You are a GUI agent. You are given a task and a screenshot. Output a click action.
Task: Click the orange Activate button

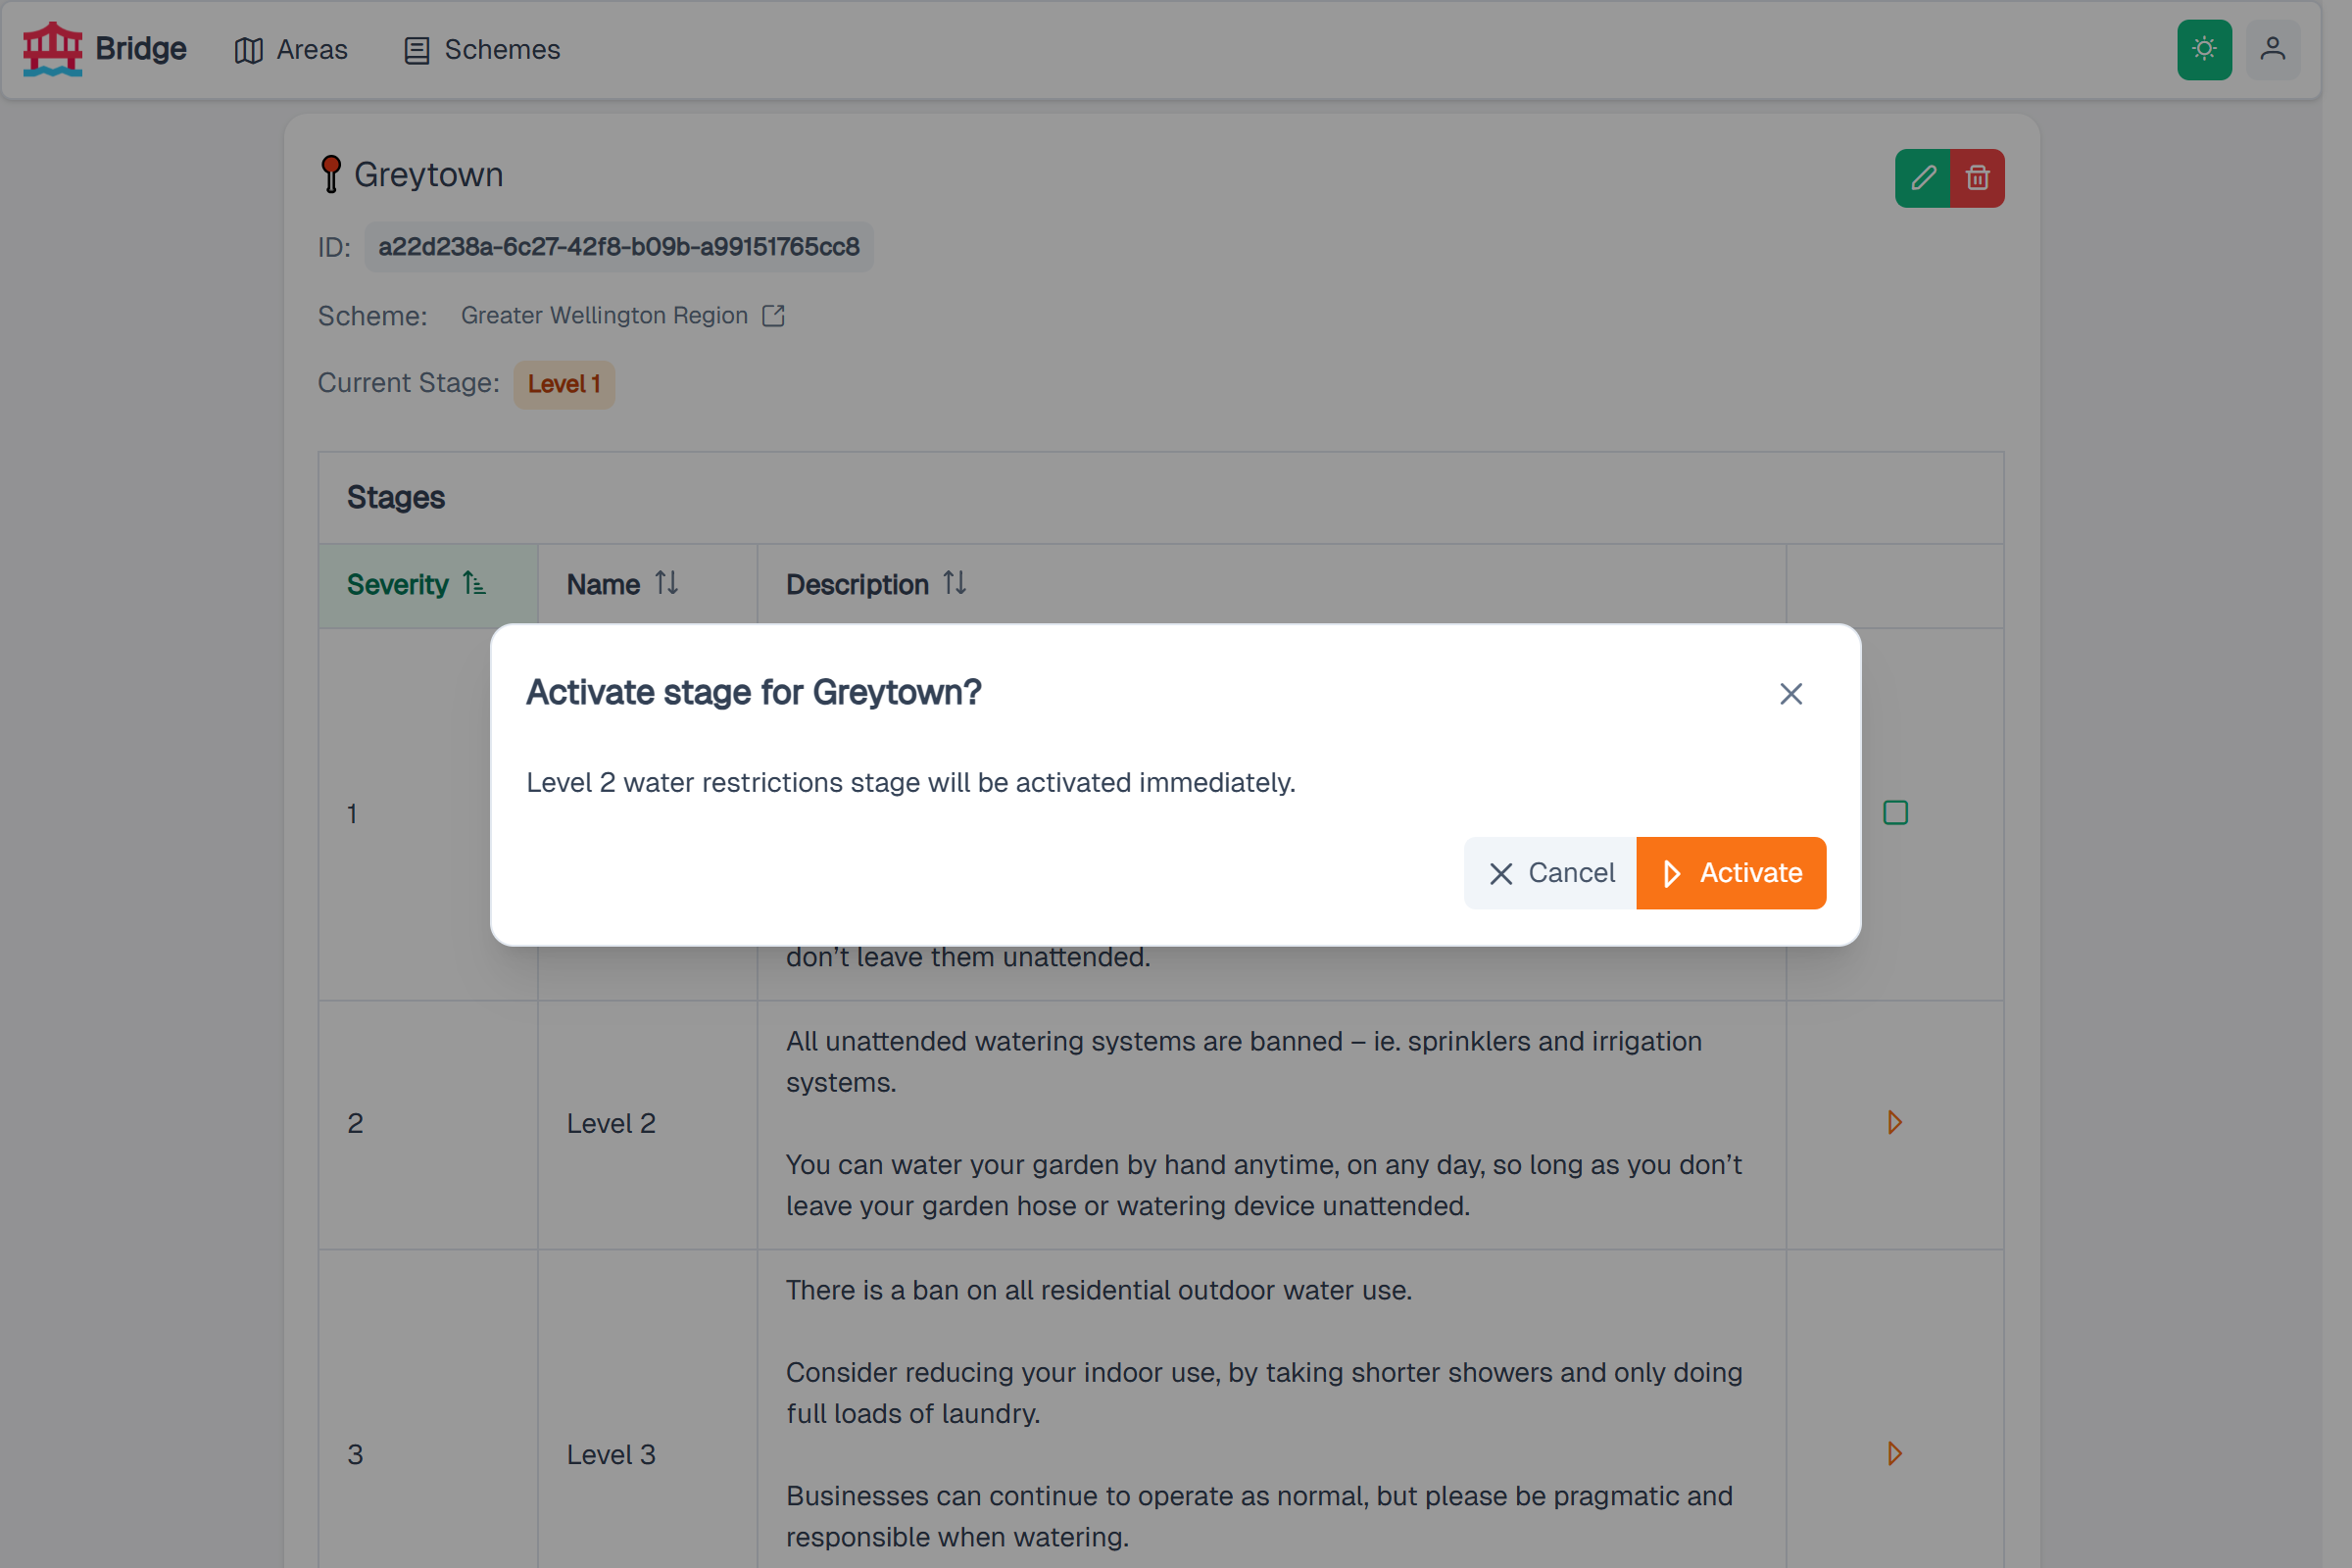coord(1731,873)
